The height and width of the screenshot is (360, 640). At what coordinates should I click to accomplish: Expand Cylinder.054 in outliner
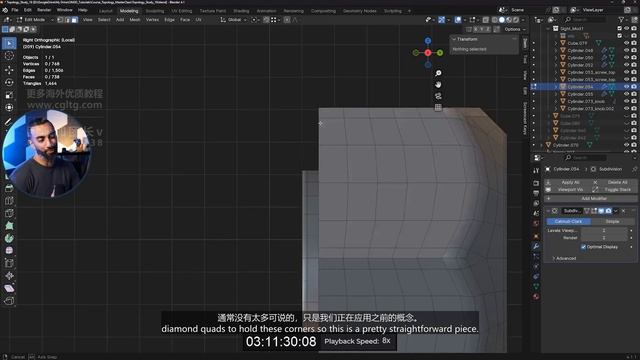pyautogui.click(x=556, y=87)
